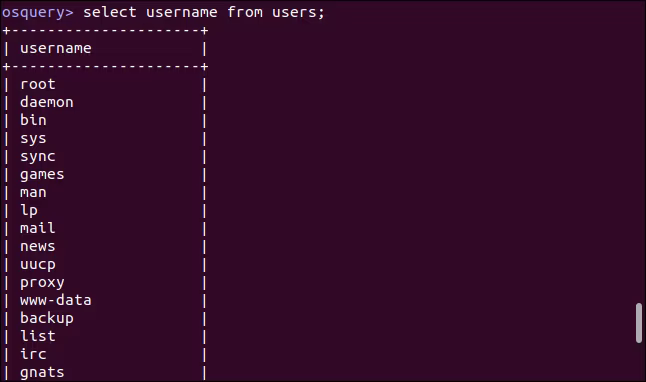Image resolution: width=646 pixels, height=382 pixels.
Task: Click the 'news' username entry
Action: [x=37, y=246]
